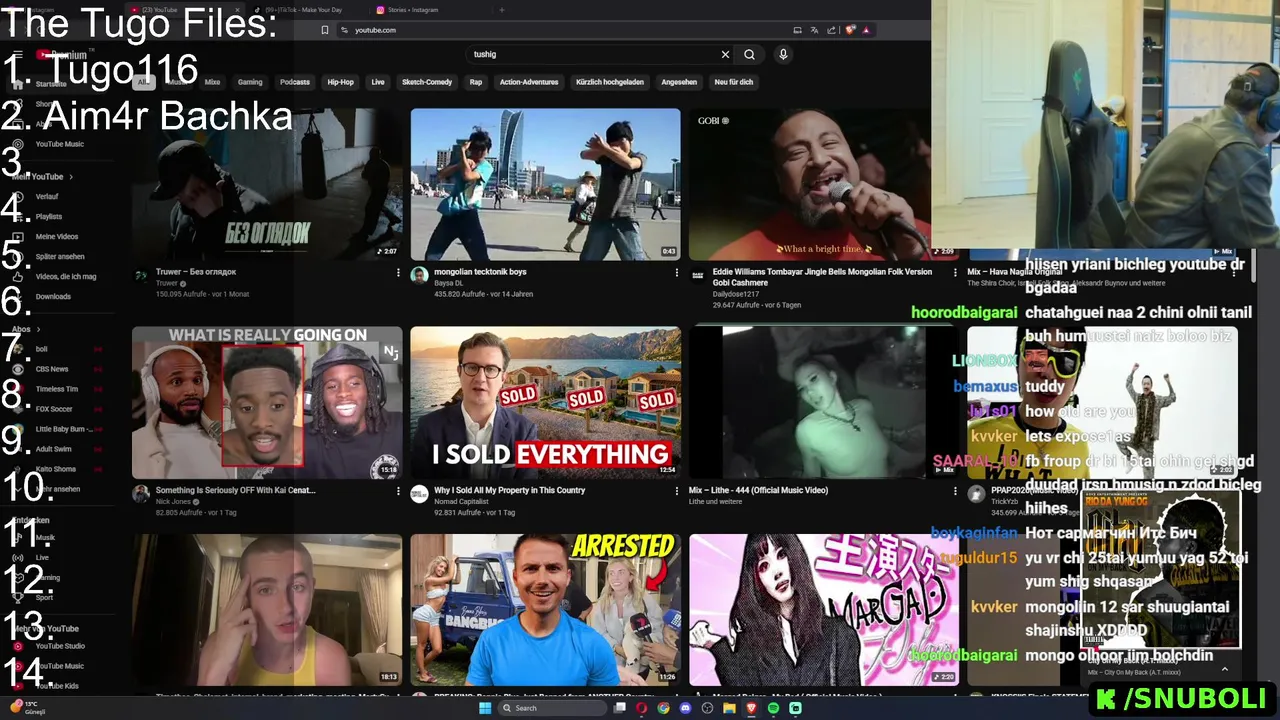Click the bookmark icon in the address bar
The height and width of the screenshot is (720, 1280).
point(325,30)
